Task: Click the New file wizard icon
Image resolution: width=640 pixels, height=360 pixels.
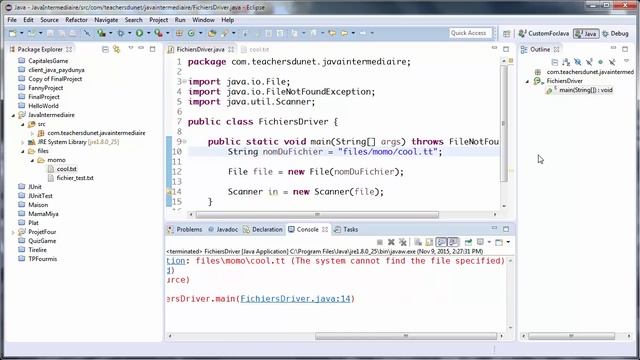Action: point(13,33)
